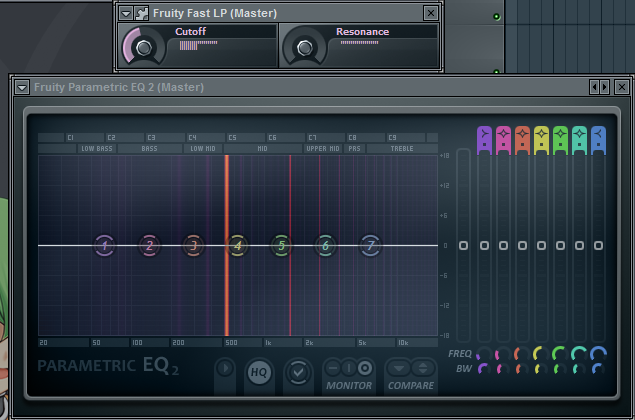Viewport: 635px width, 420px height.
Task: Click the band 7 node on the EQ curve
Action: [370, 245]
